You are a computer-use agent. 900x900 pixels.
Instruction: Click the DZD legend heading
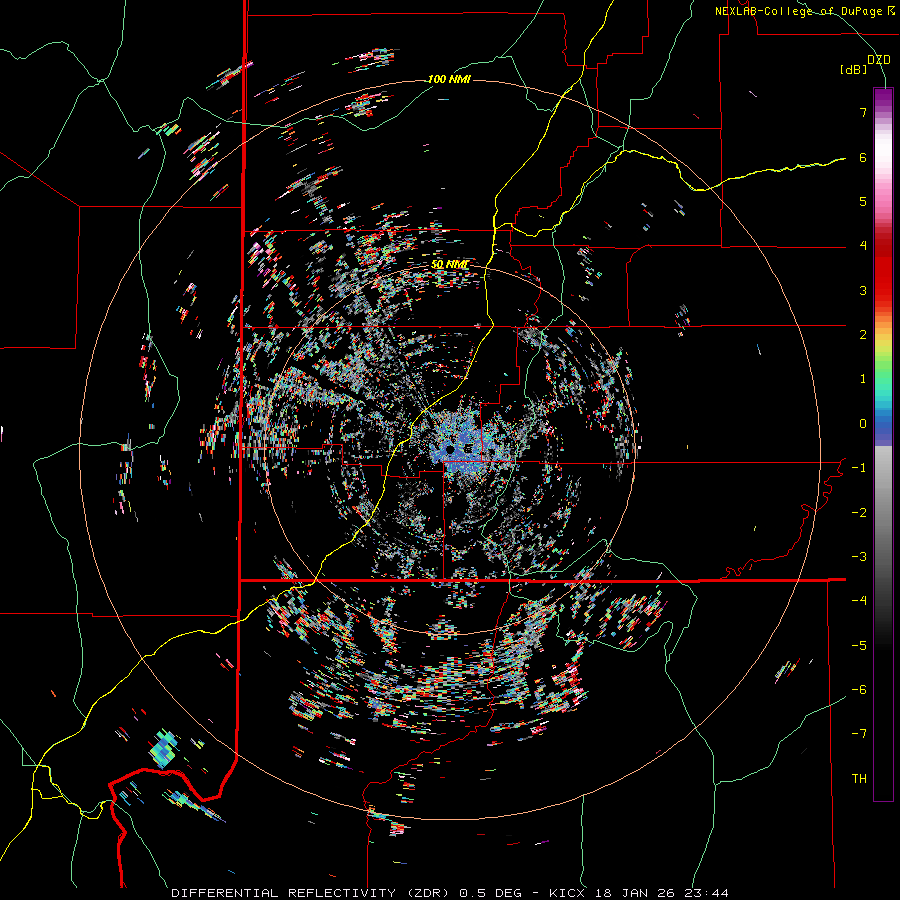[x=878, y=59]
